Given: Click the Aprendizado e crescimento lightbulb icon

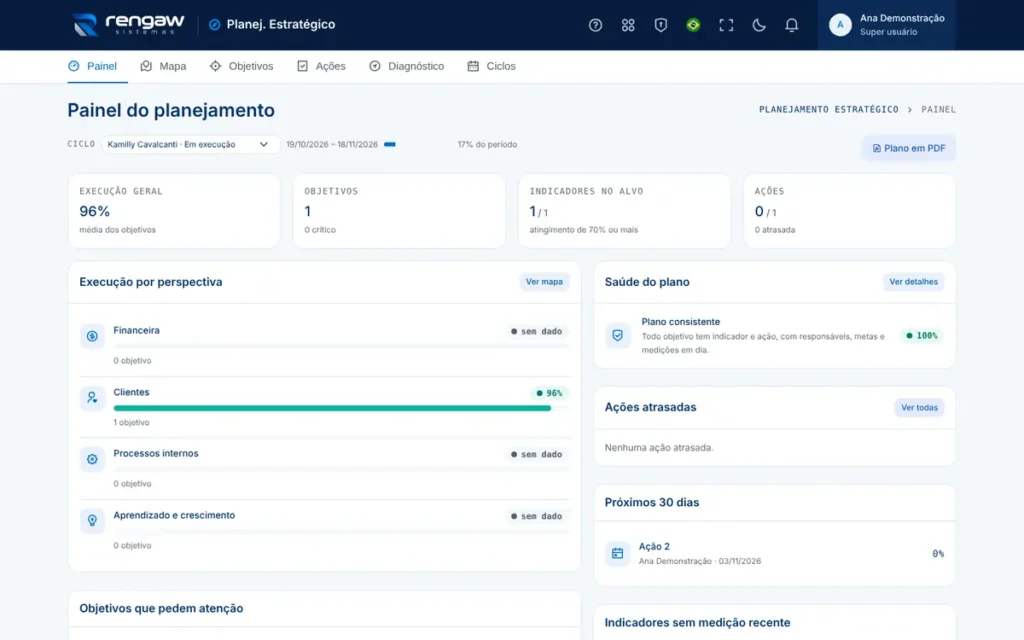Looking at the screenshot, I should [92, 520].
